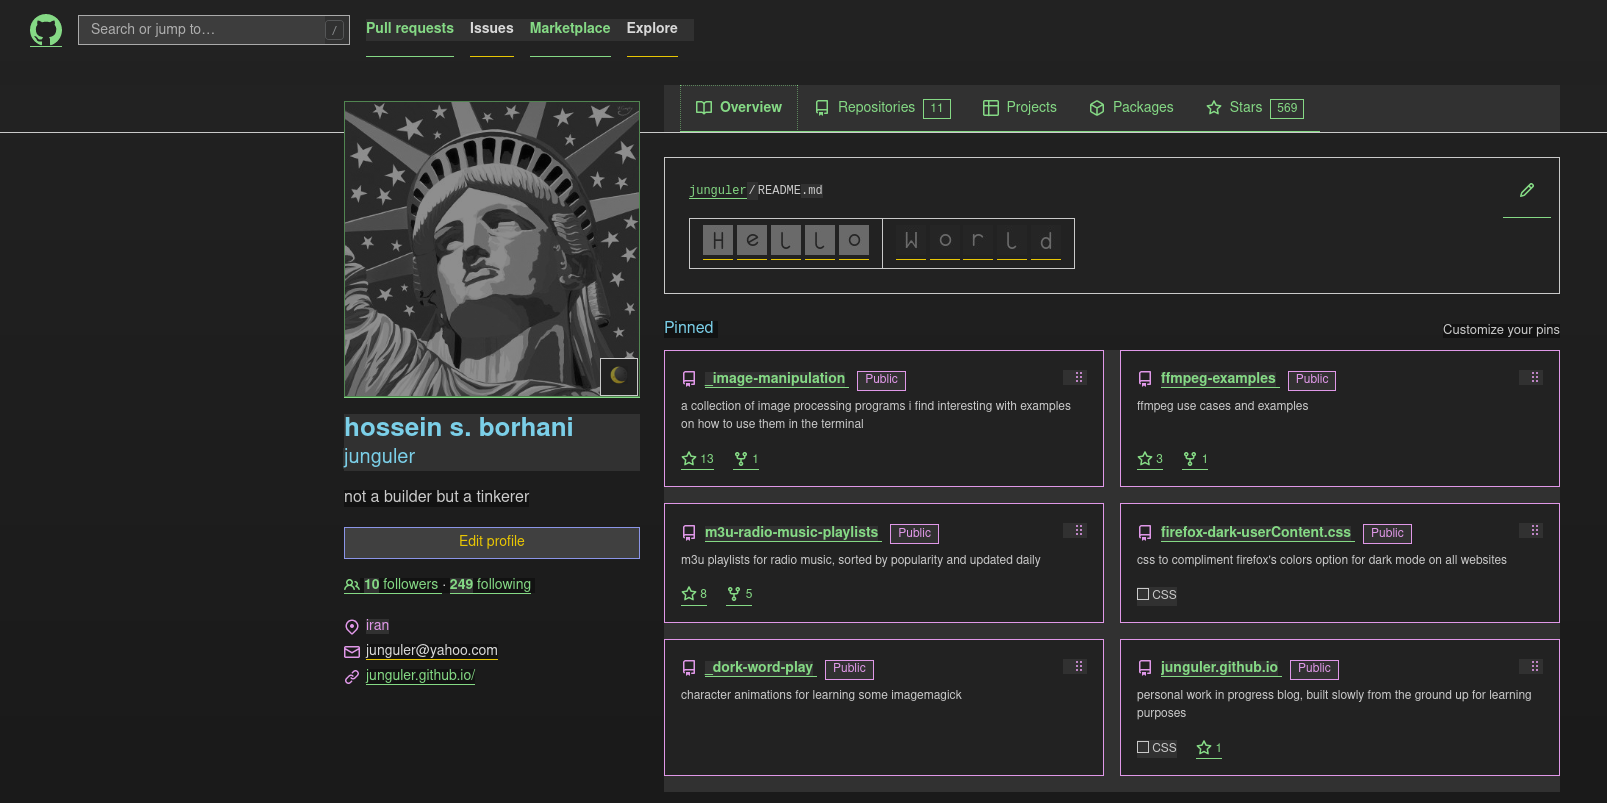Click the drag handle on dork-word-play pin
This screenshot has height=803, width=1607.
pyautogui.click(x=1078, y=667)
